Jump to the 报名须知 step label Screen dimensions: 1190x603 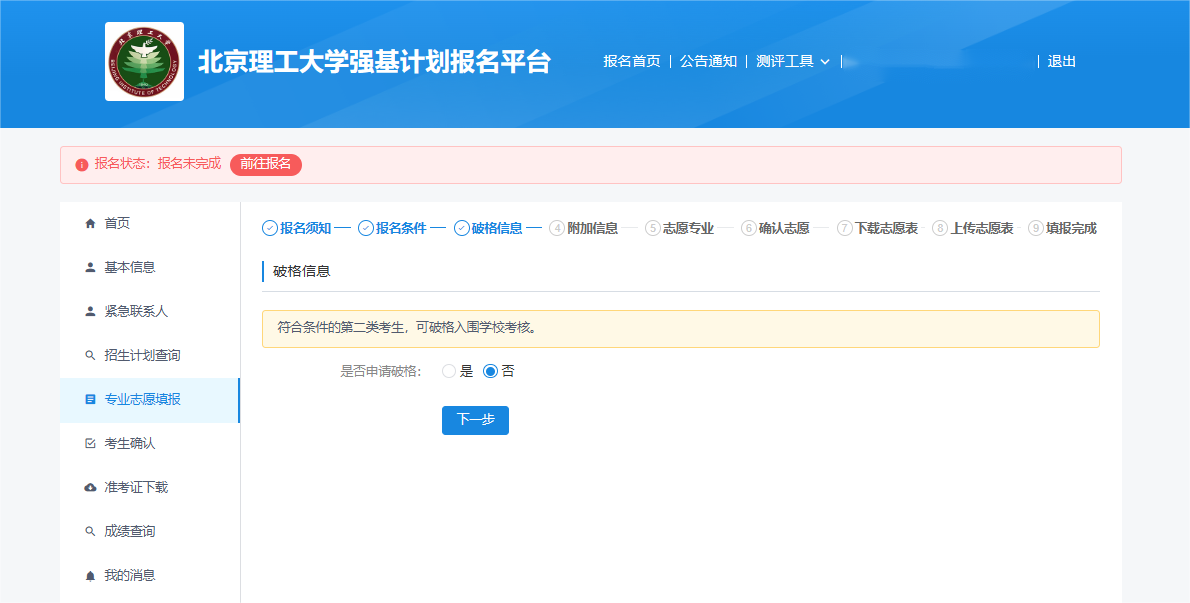tap(306, 228)
